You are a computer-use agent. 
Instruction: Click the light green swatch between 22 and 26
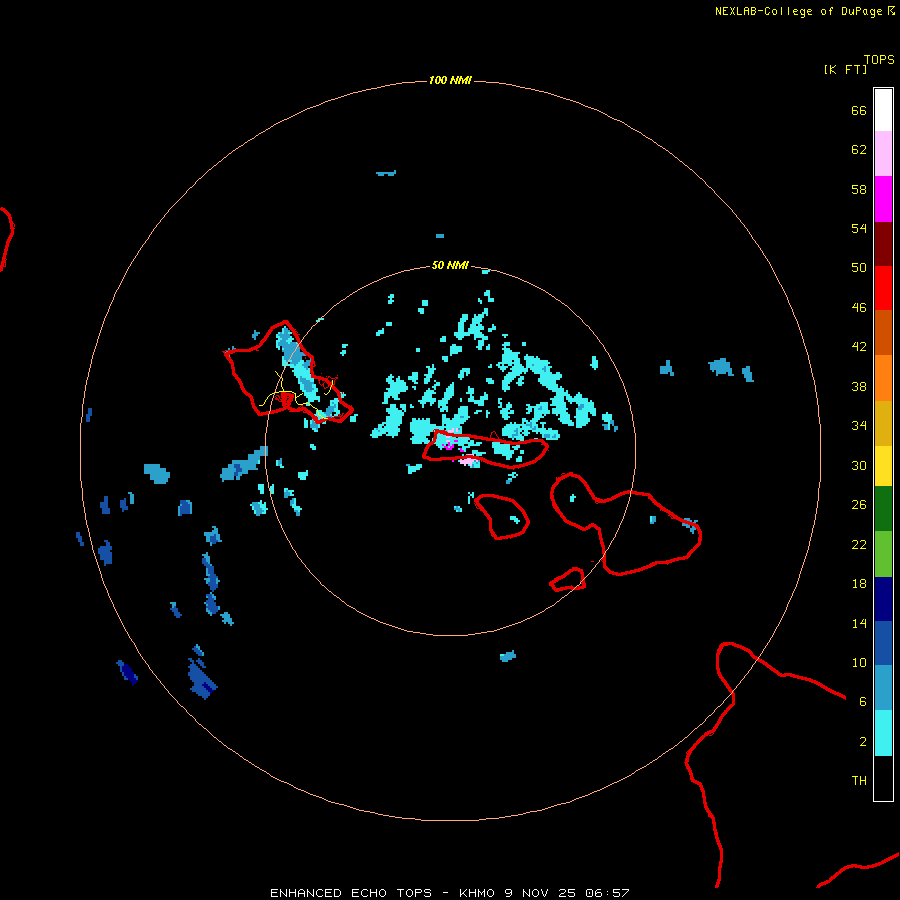tap(883, 554)
